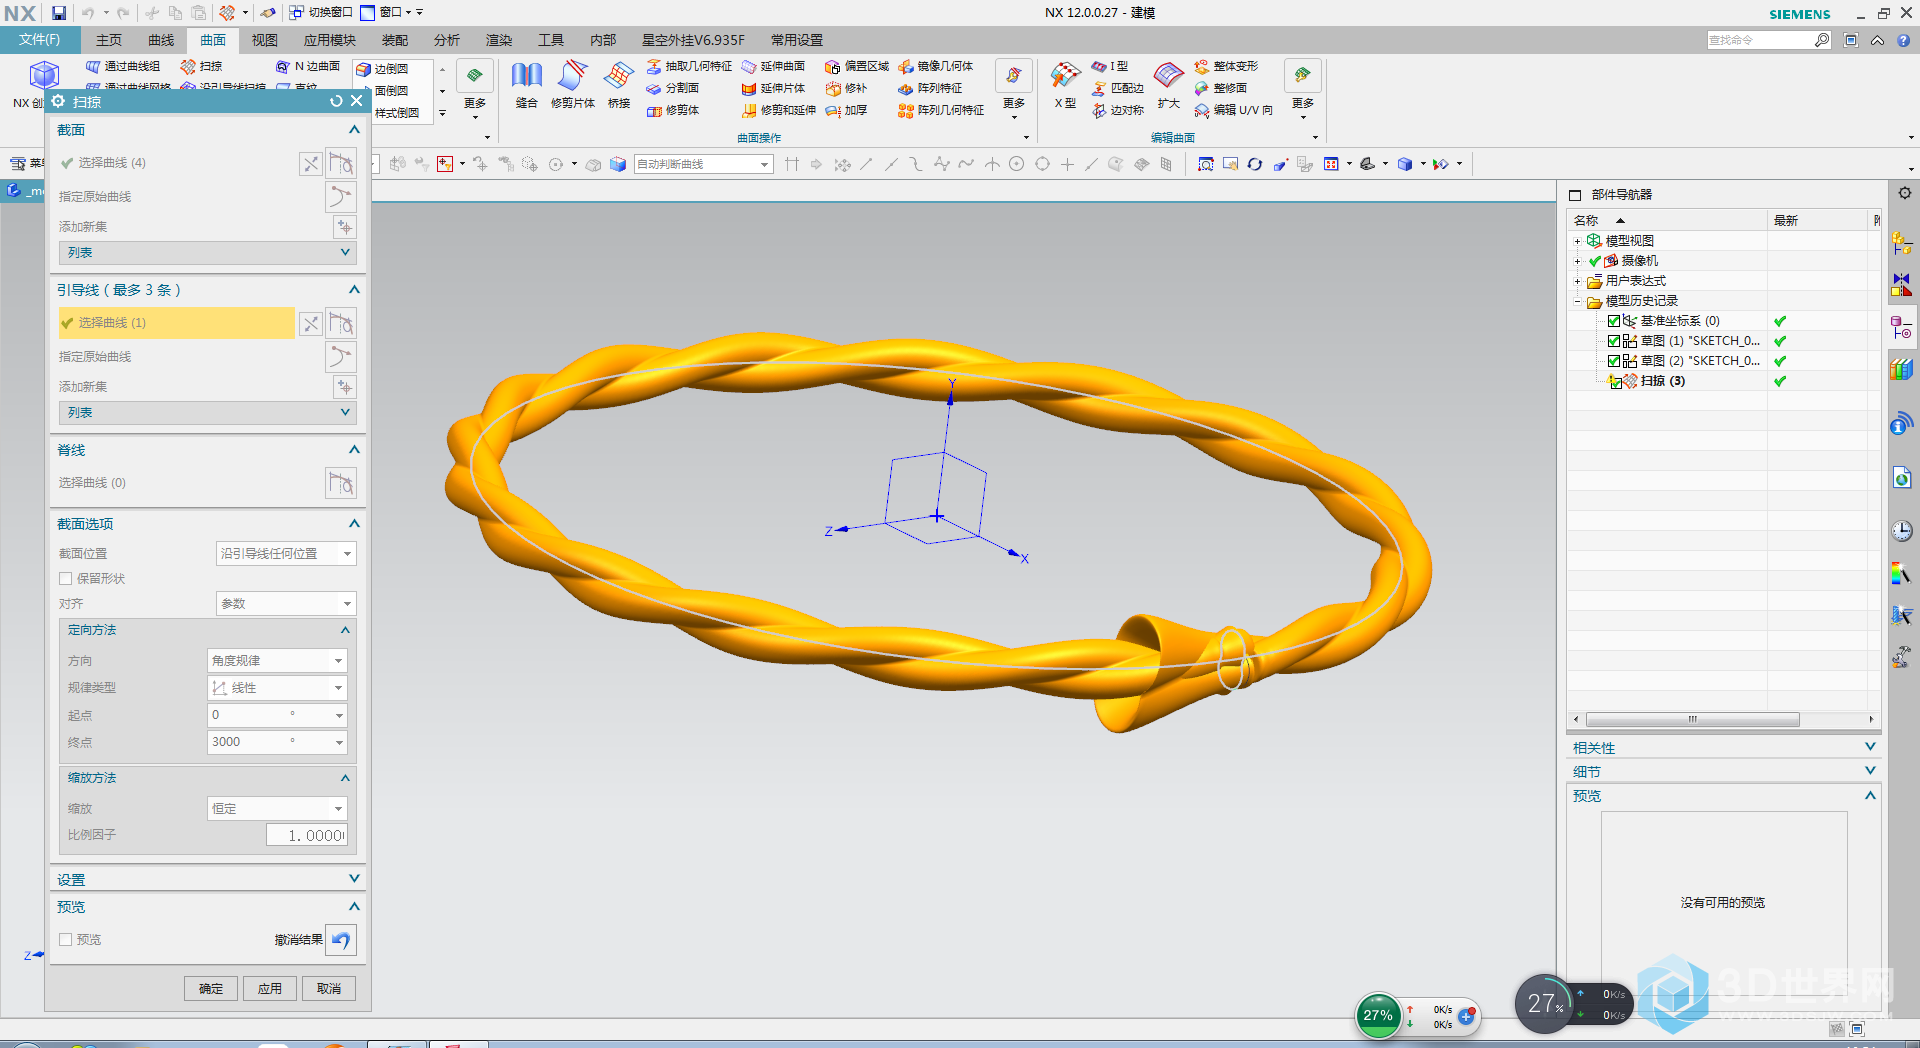Click the part navigator horizontal scrollbar
Screen dimensions: 1920x1048
(1693, 719)
